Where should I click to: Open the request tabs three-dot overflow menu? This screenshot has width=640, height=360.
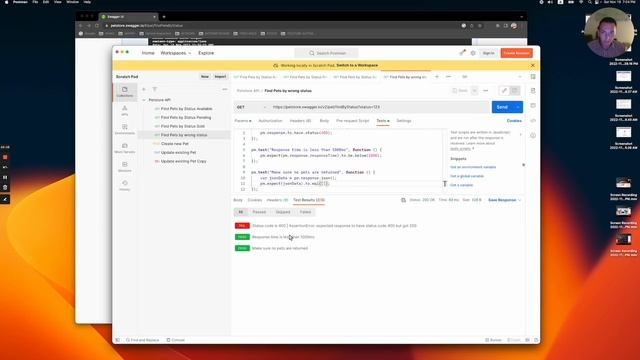tap(449, 77)
